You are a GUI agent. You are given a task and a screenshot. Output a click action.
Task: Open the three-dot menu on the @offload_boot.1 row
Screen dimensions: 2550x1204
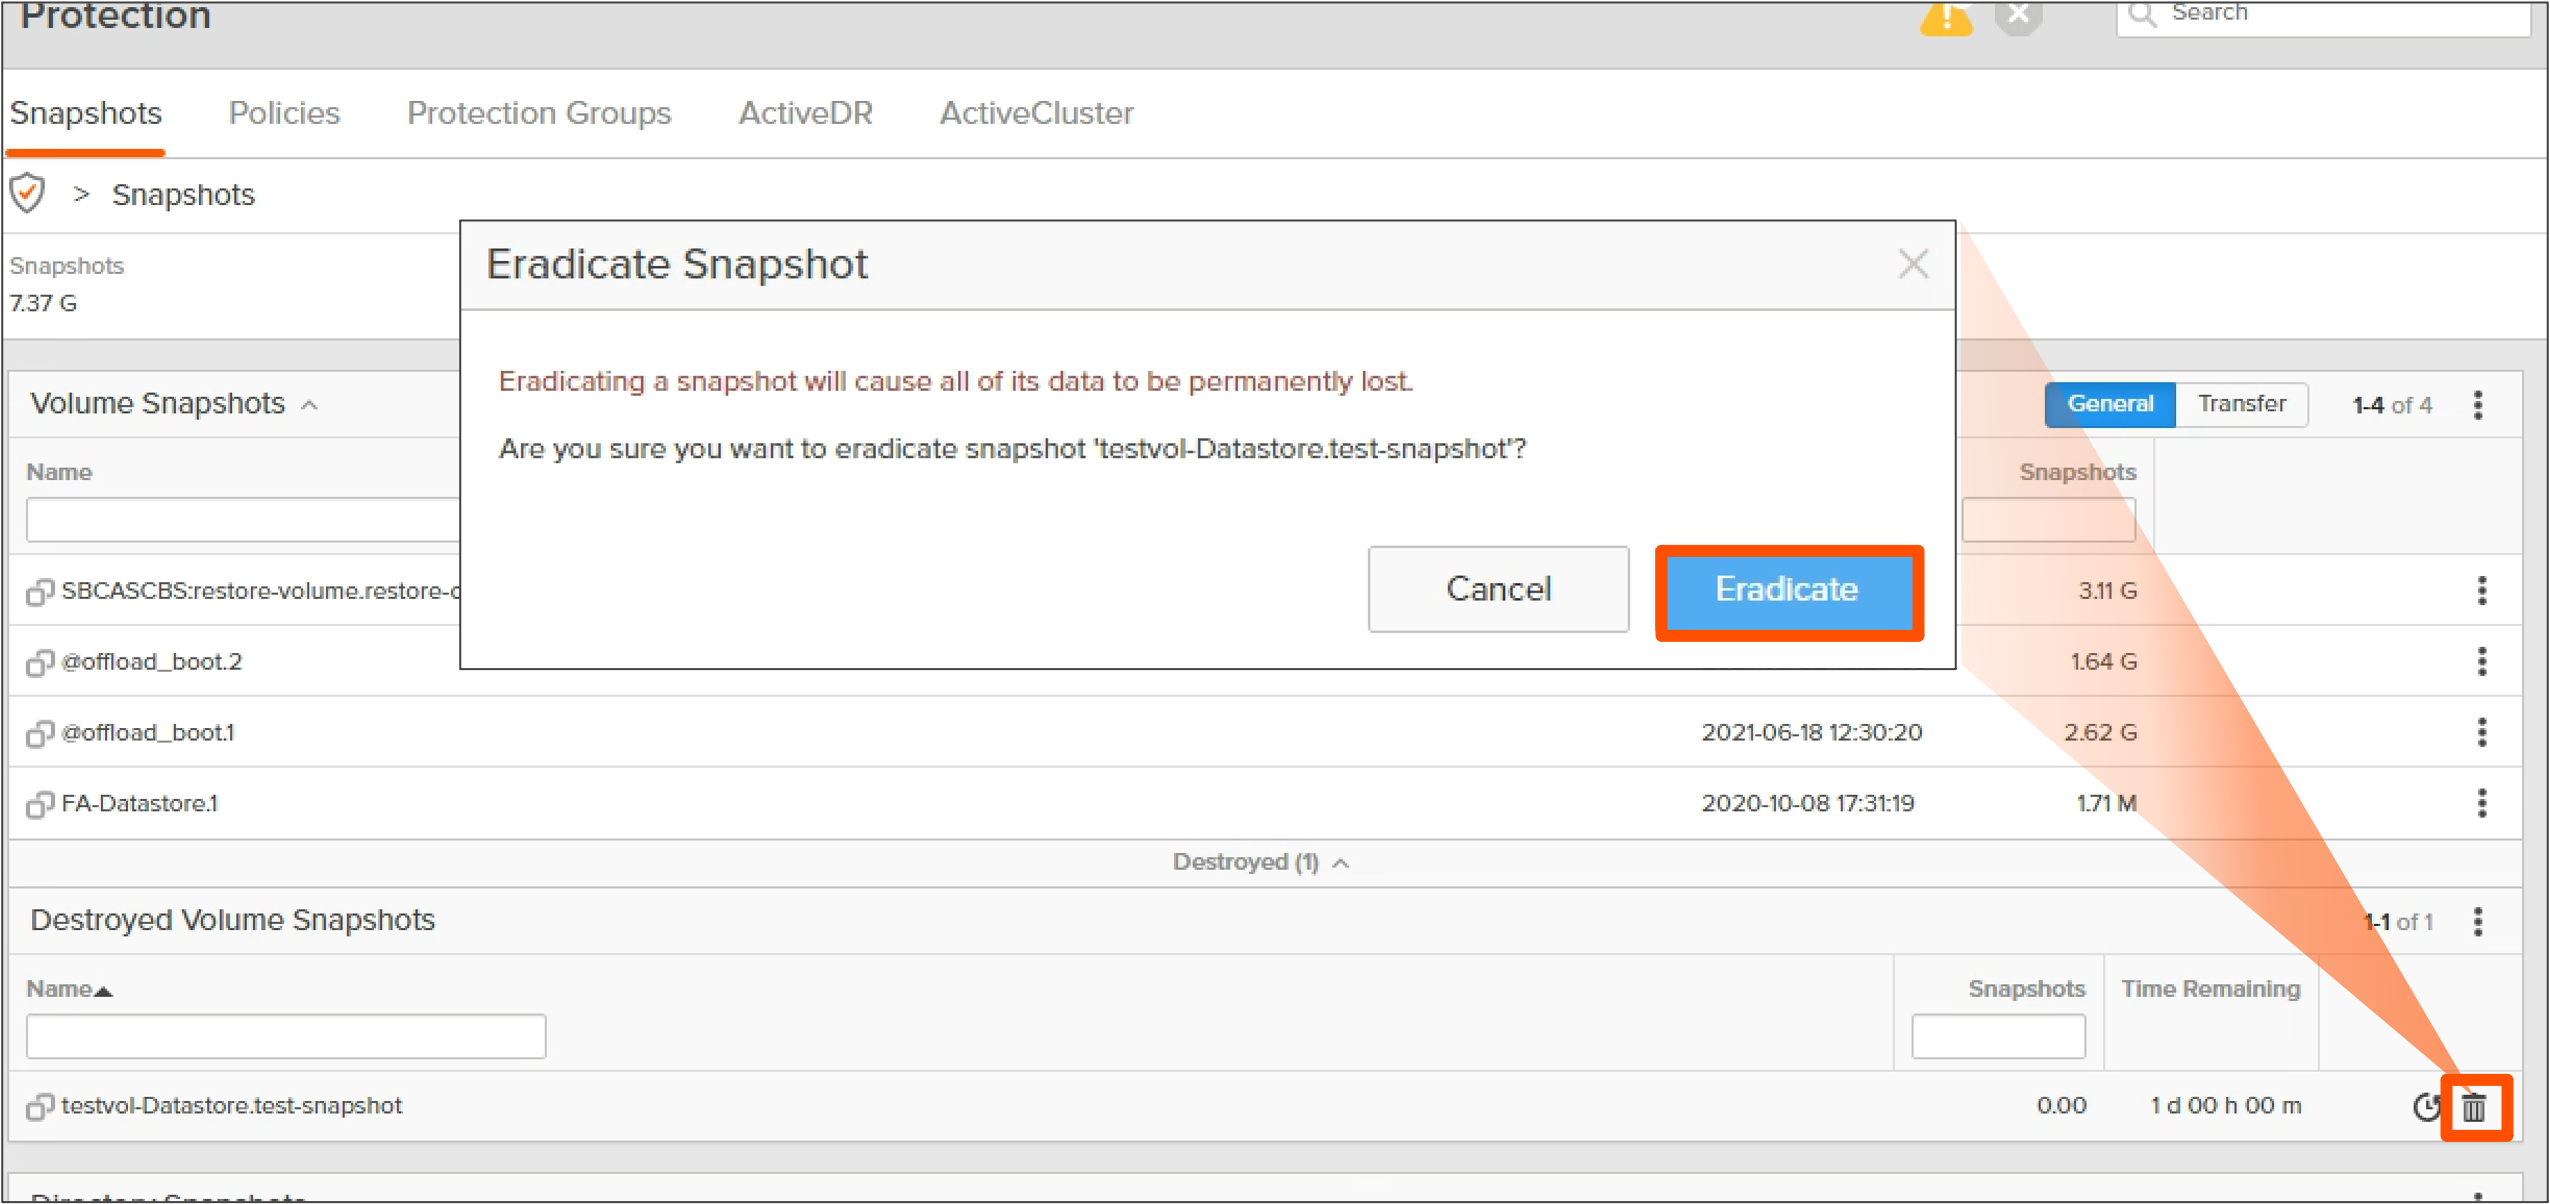click(2481, 732)
